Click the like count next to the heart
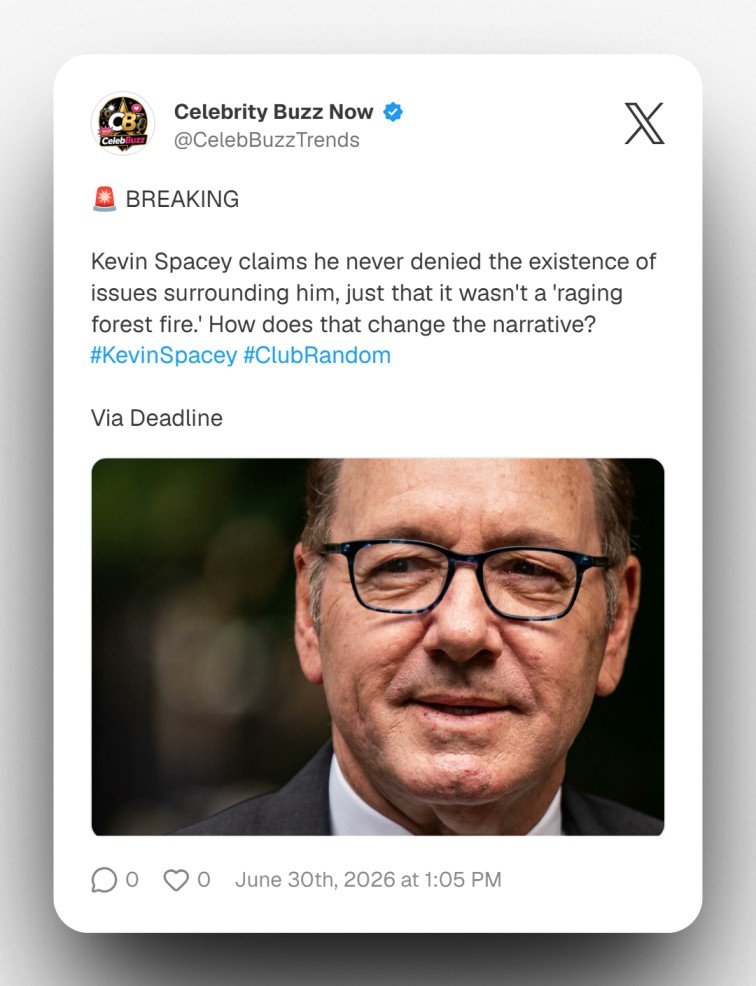Image resolution: width=756 pixels, height=986 pixels. pyautogui.click(x=204, y=880)
